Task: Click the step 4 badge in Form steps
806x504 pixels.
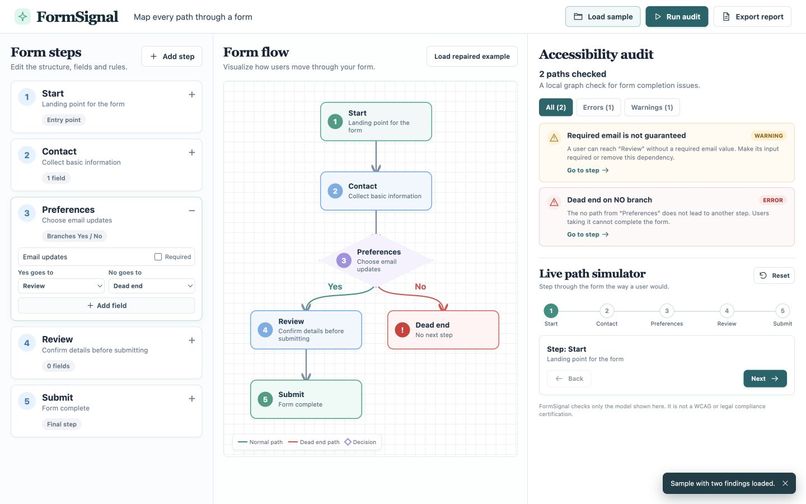Action: click(x=27, y=343)
